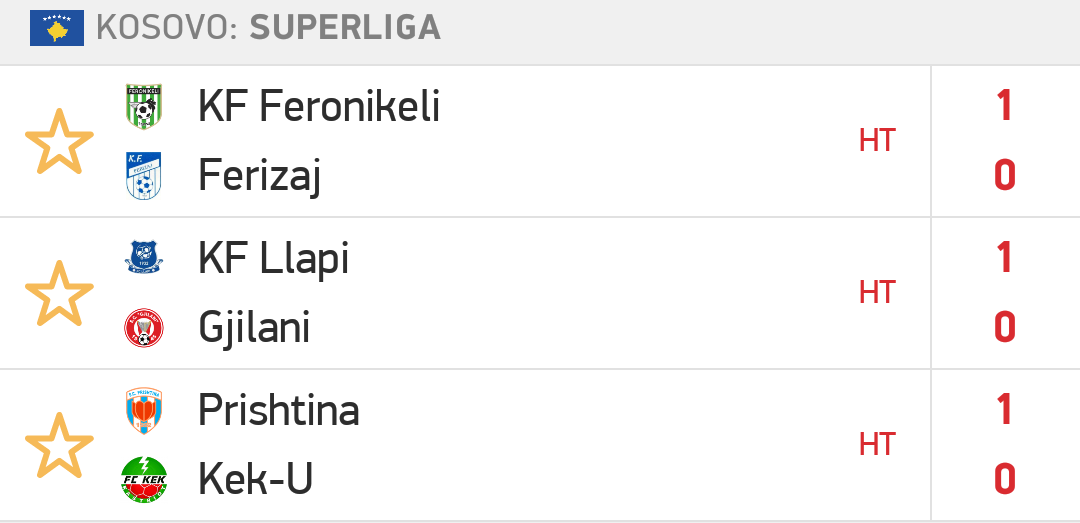
Task: Star the KF Llapi vs Gjilani match
Action: (59, 293)
